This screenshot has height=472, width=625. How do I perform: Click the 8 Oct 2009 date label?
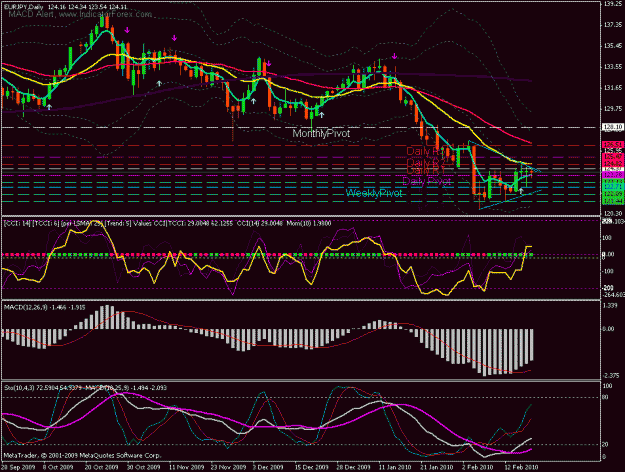tap(58, 467)
